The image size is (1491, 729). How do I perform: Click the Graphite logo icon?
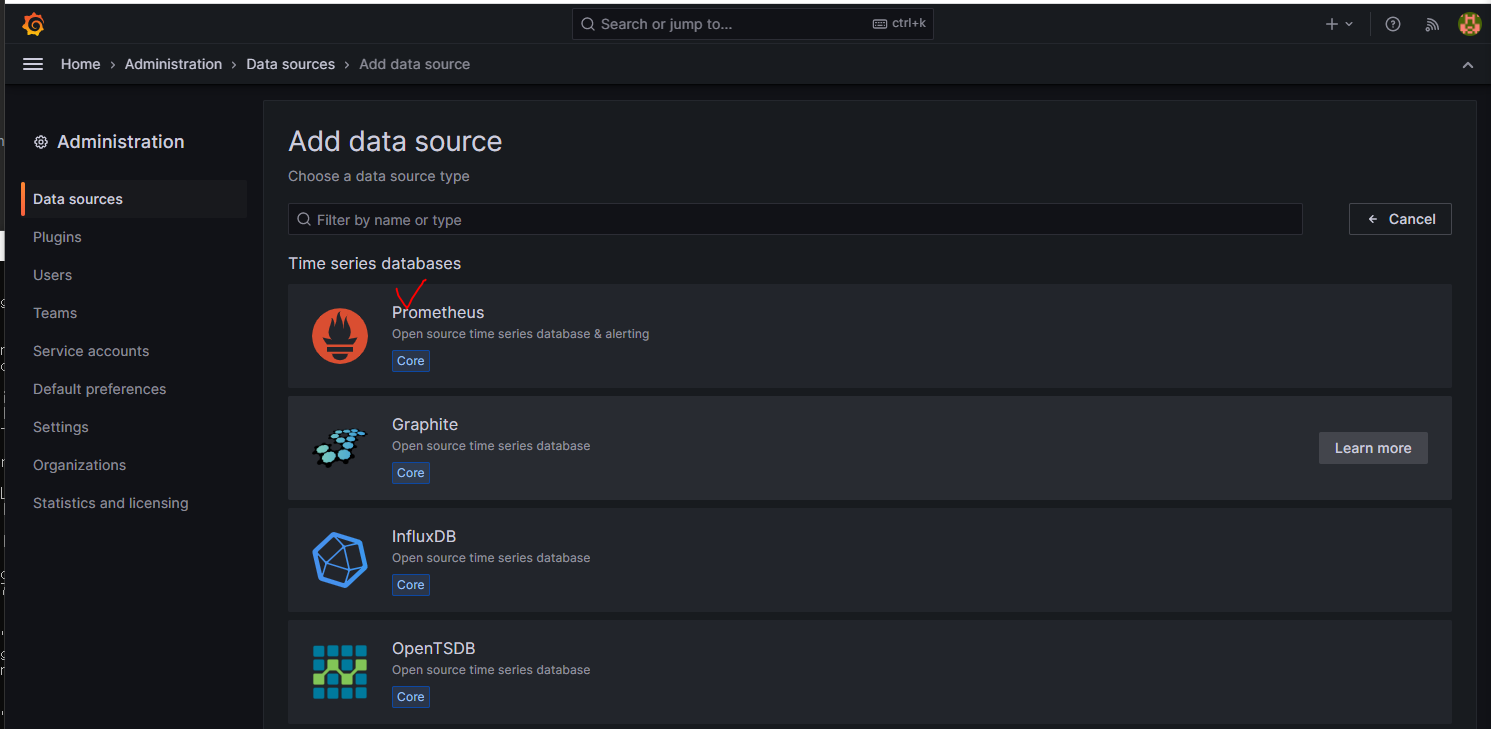(x=340, y=448)
